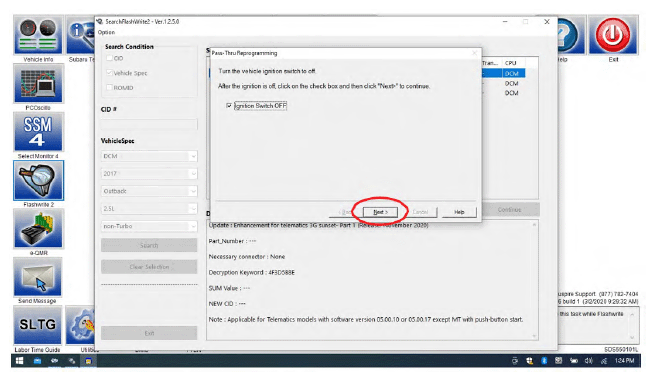Open the taskbar clock showing 1:24 PM
Image resolution: width=655 pixels, height=381 pixels.
[625, 361]
